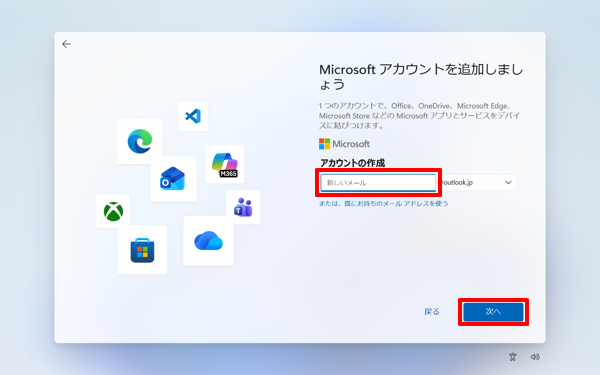This screenshot has height=375, width=600.
Task: Click the アカウントの作成 heading text
Action: [x=352, y=163]
